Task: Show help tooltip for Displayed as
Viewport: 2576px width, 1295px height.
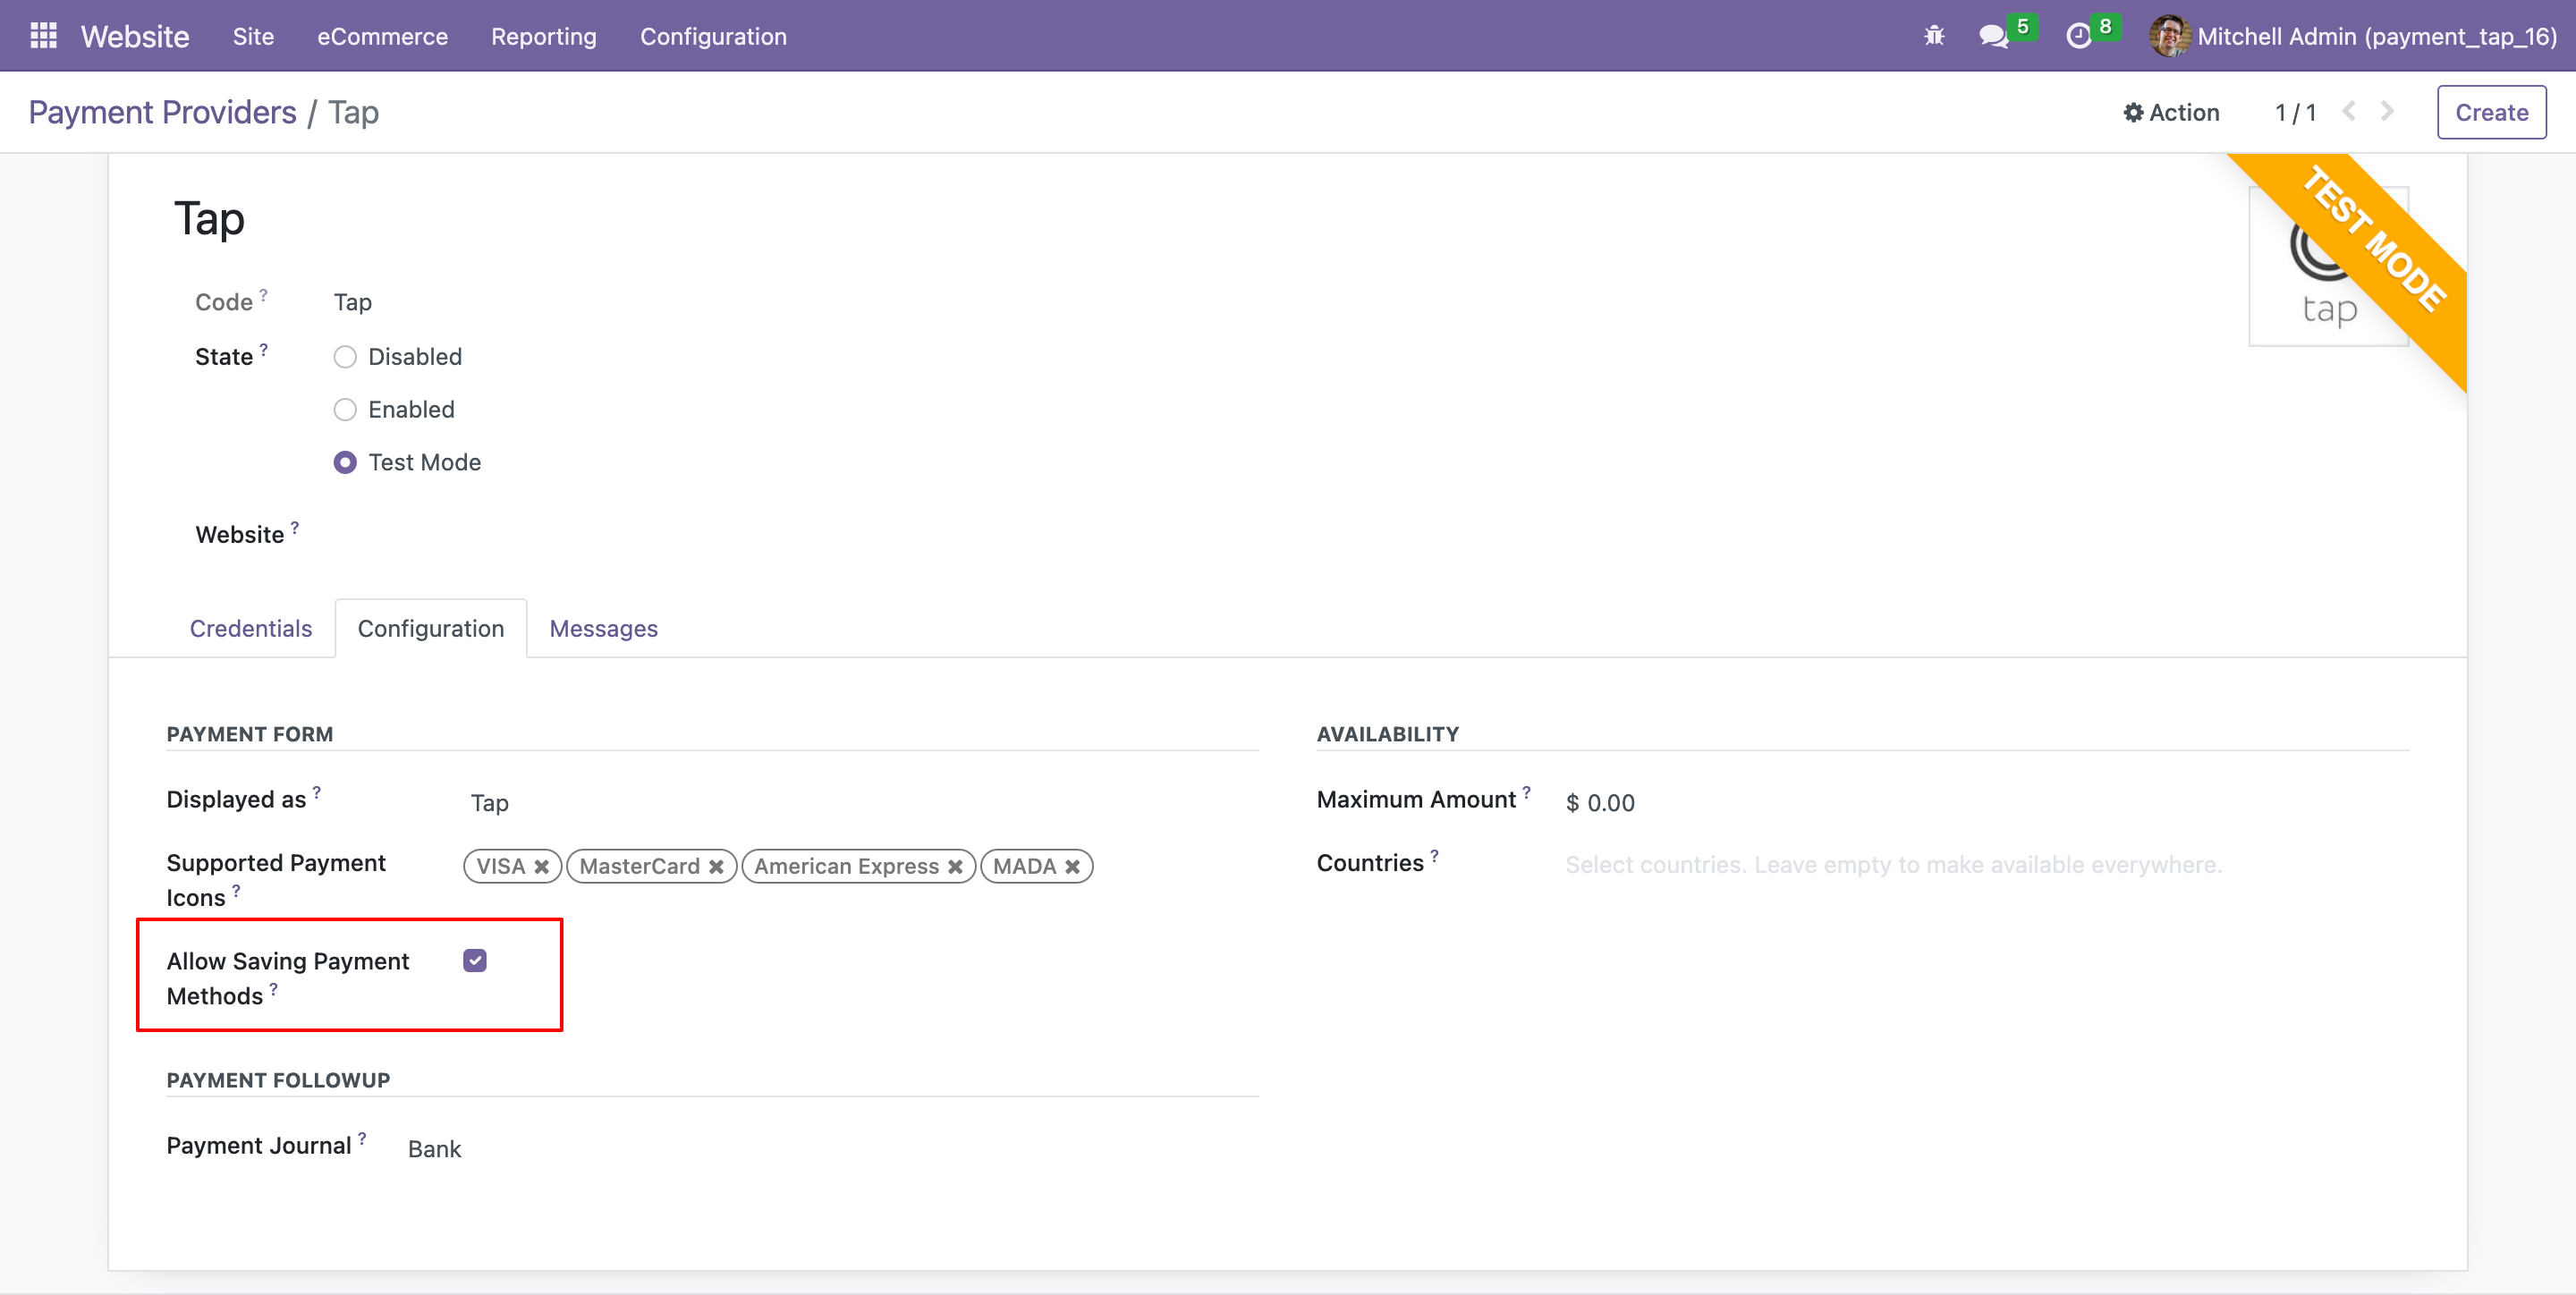Action: tap(317, 792)
